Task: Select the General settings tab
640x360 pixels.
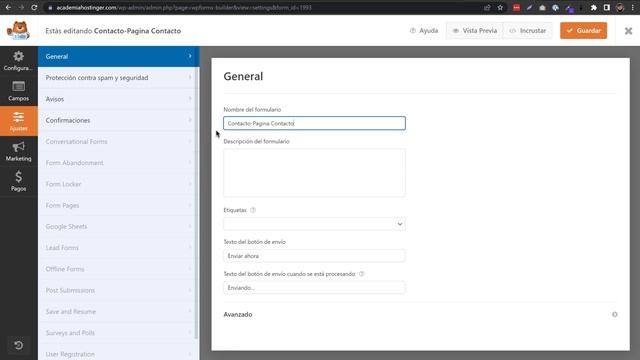Action: (x=118, y=56)
